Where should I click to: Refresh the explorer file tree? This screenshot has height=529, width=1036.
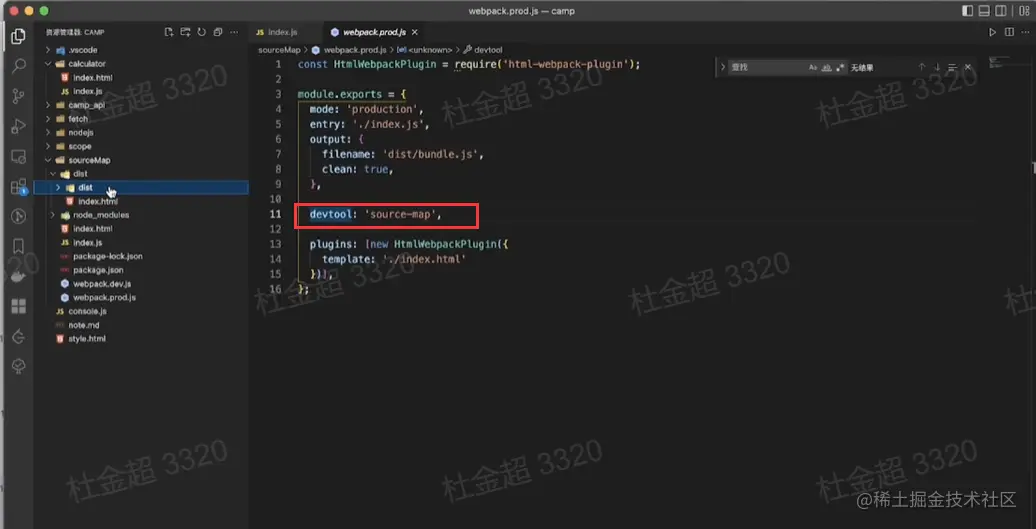202,32
